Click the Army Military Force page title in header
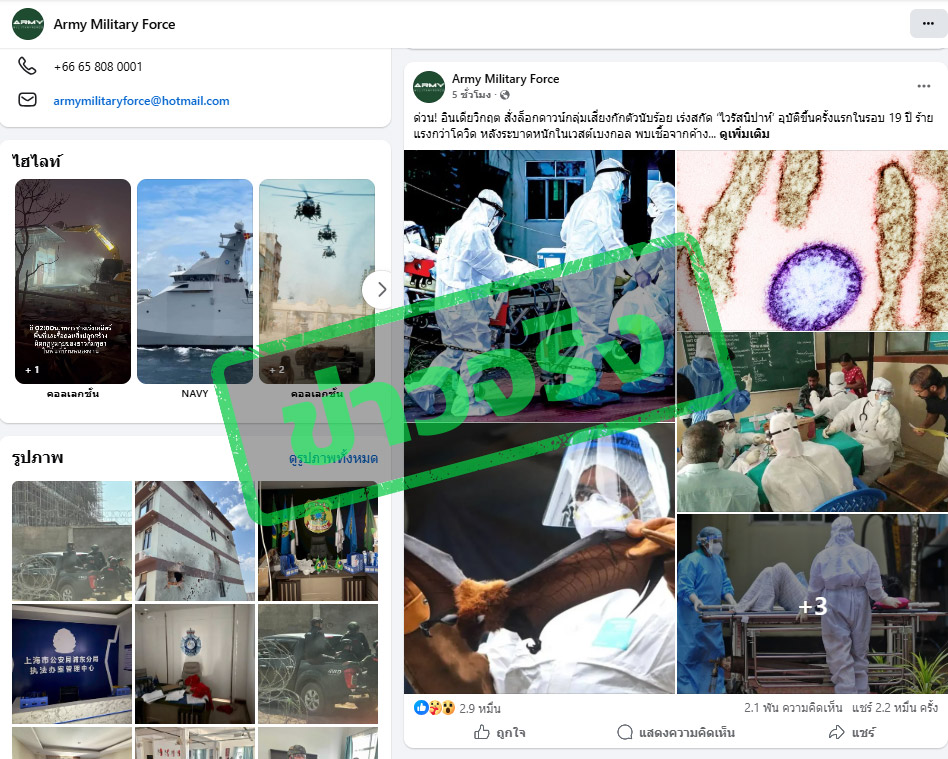 click(114, 24)
